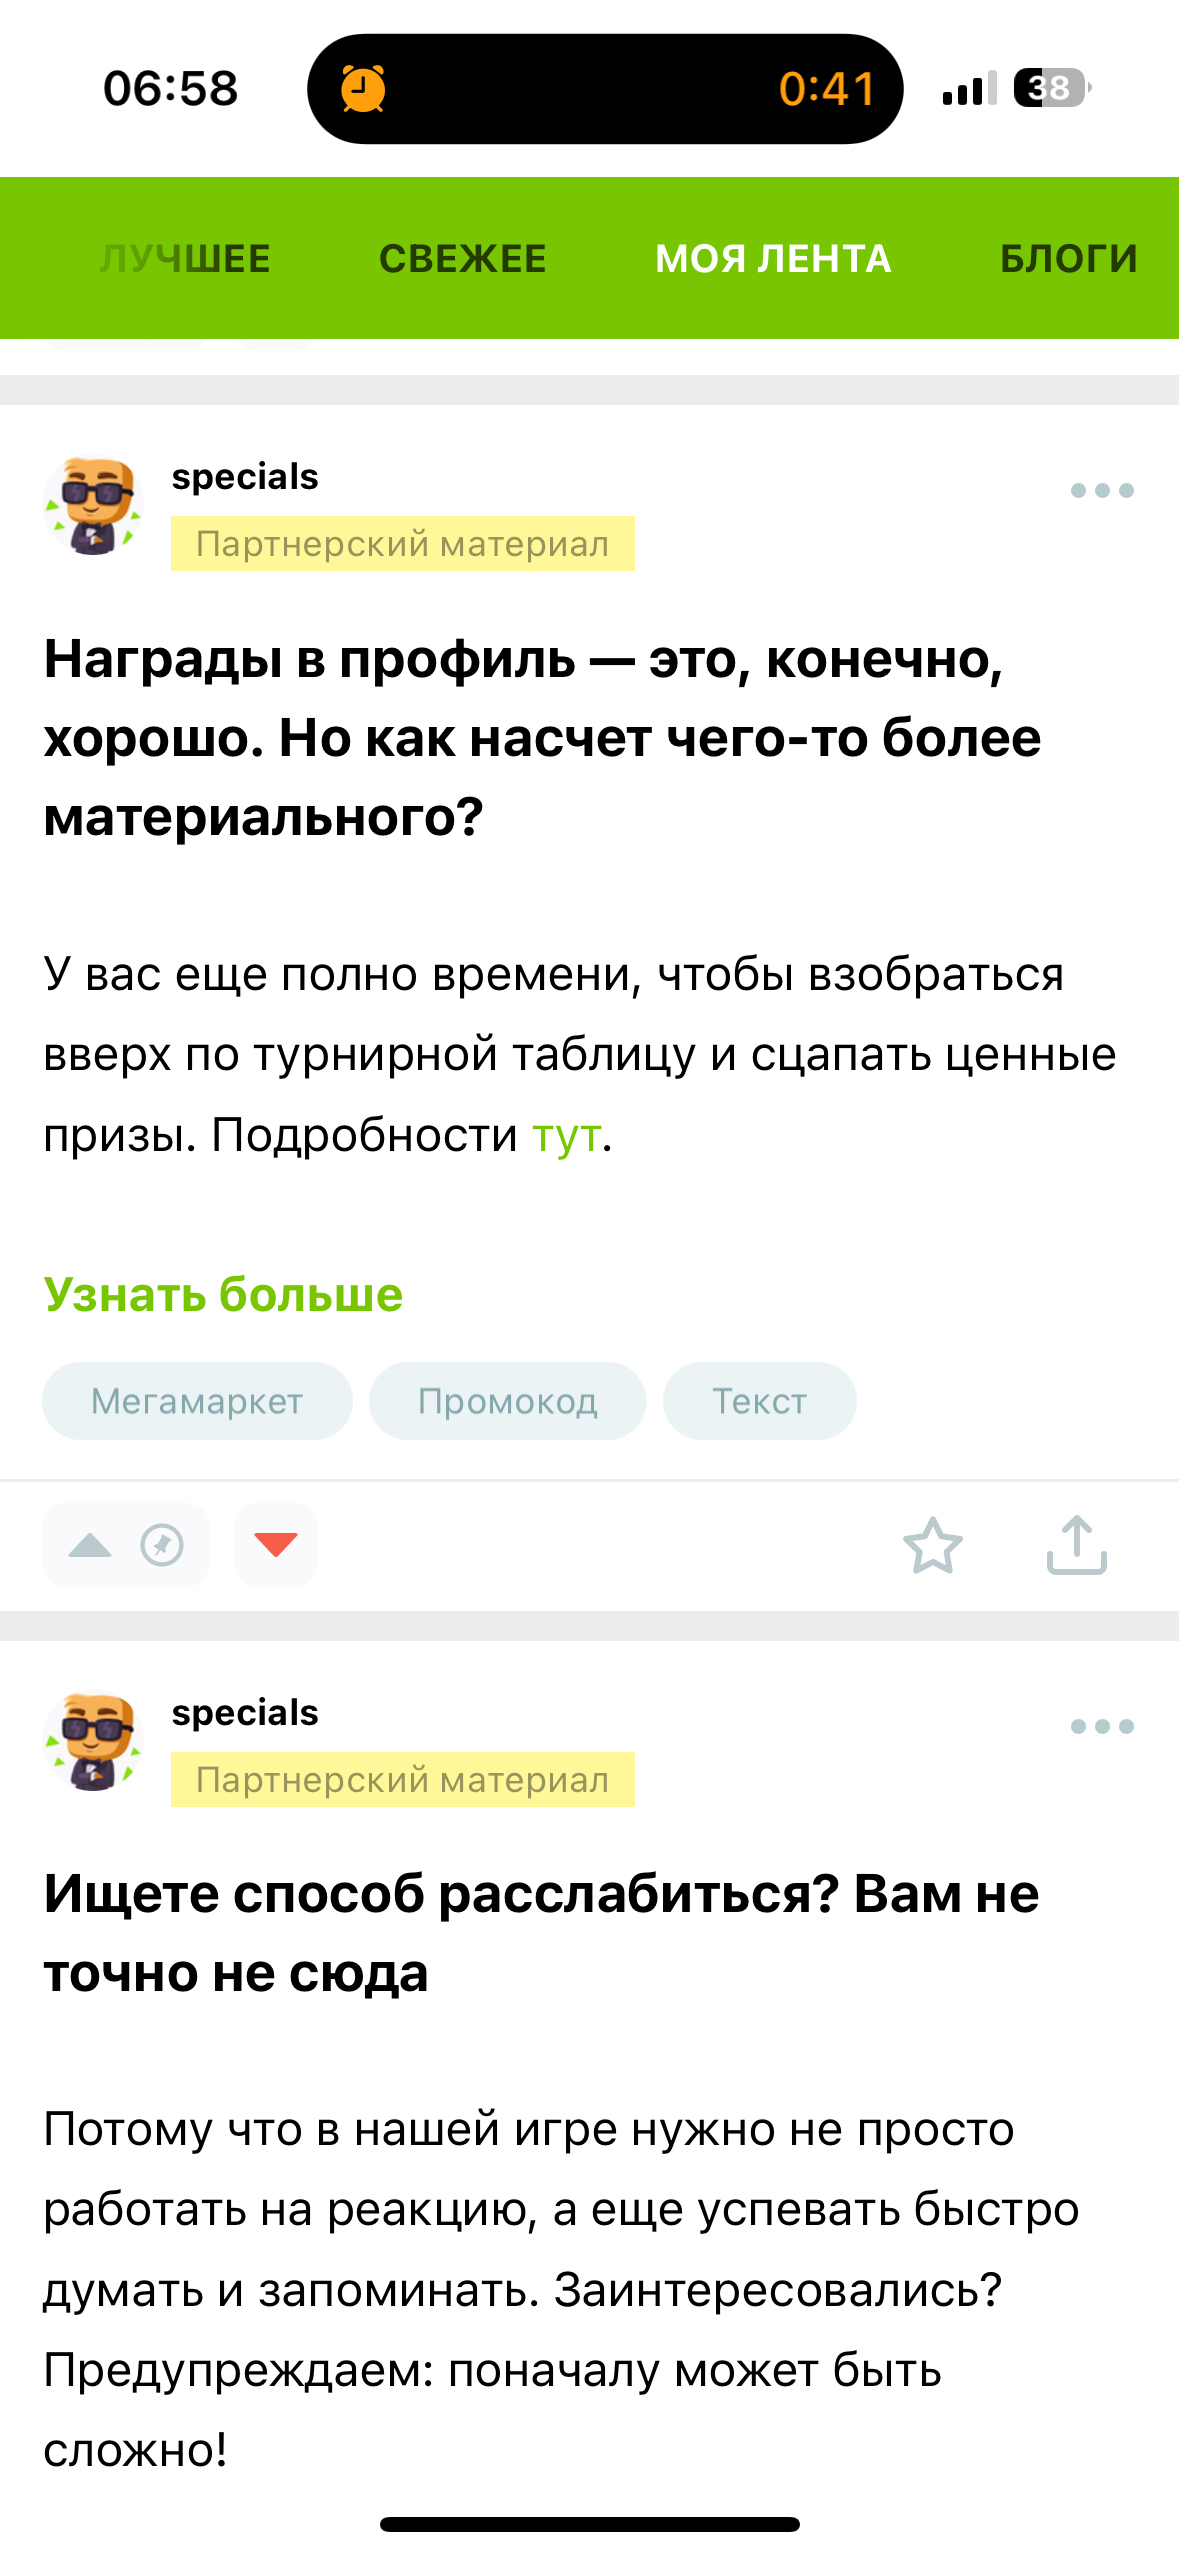Viewport: 1179px width, 2556px height.
Task: Tap the orange alarm clock icon
Action: coord(363,89)
